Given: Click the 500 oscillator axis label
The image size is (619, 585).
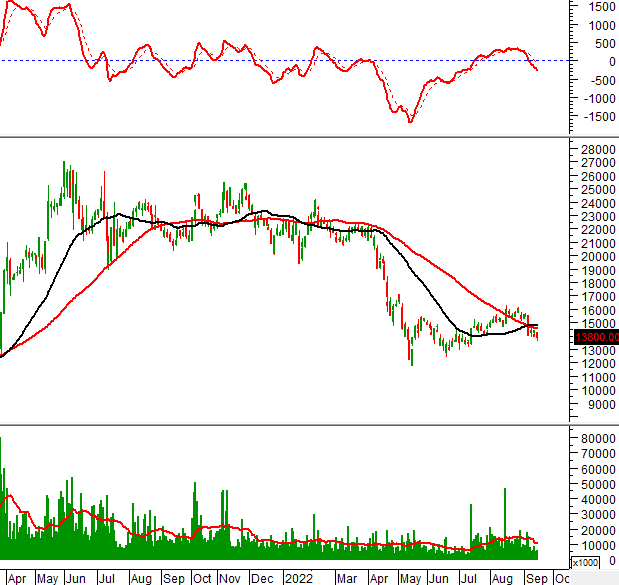Looking at the screenshot, I should 606,42.
